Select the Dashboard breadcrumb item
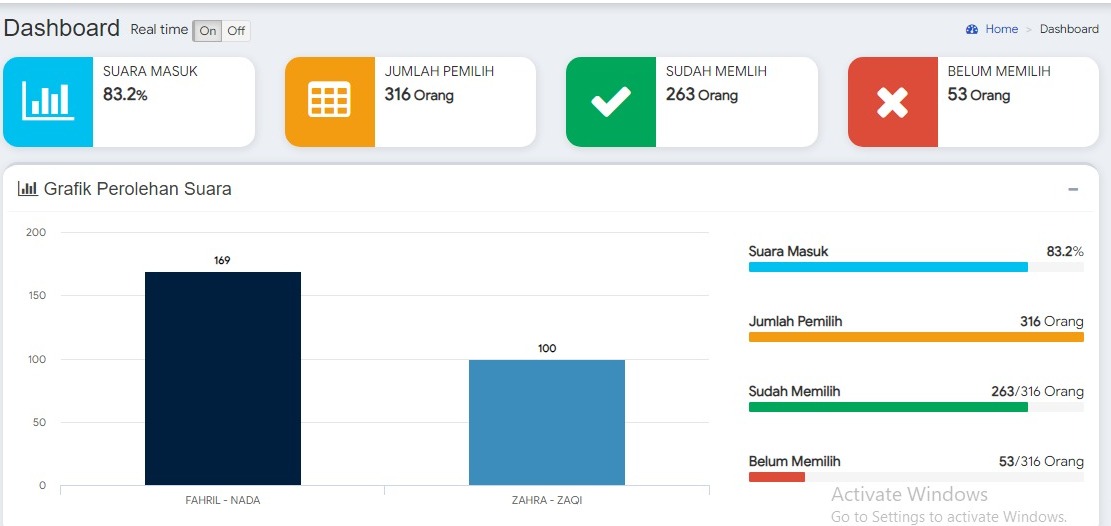The height and width of the screenshot is (526, 1111). (x=1069, y=30)
